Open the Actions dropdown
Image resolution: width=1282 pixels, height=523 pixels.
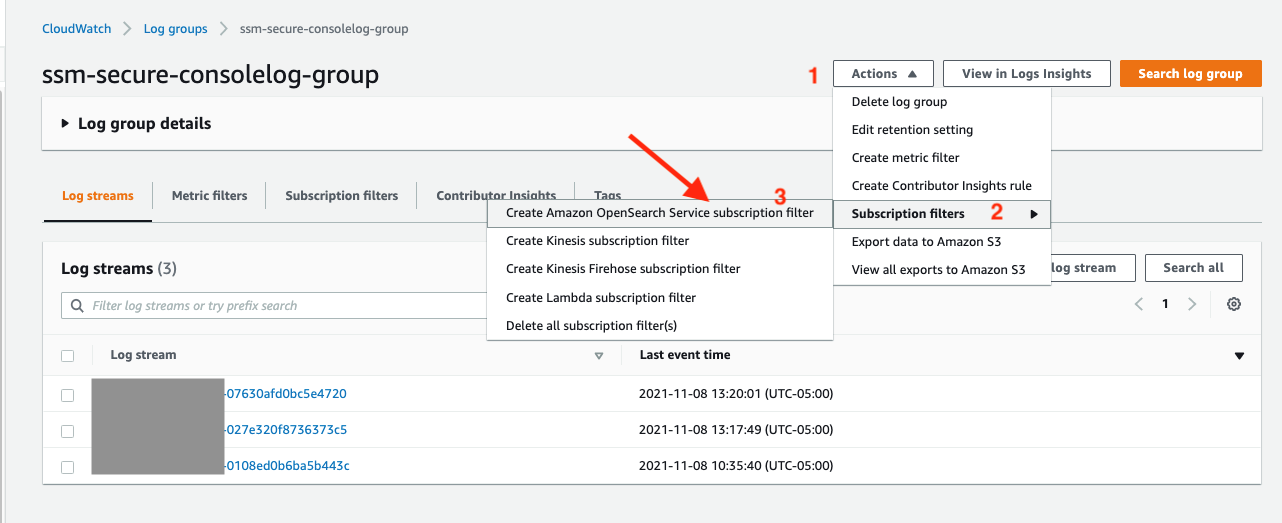[883, 73]
